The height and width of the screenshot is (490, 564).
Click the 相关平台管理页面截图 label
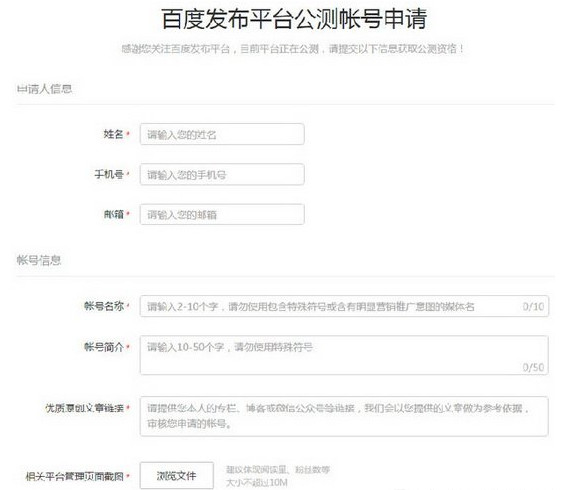75,476
